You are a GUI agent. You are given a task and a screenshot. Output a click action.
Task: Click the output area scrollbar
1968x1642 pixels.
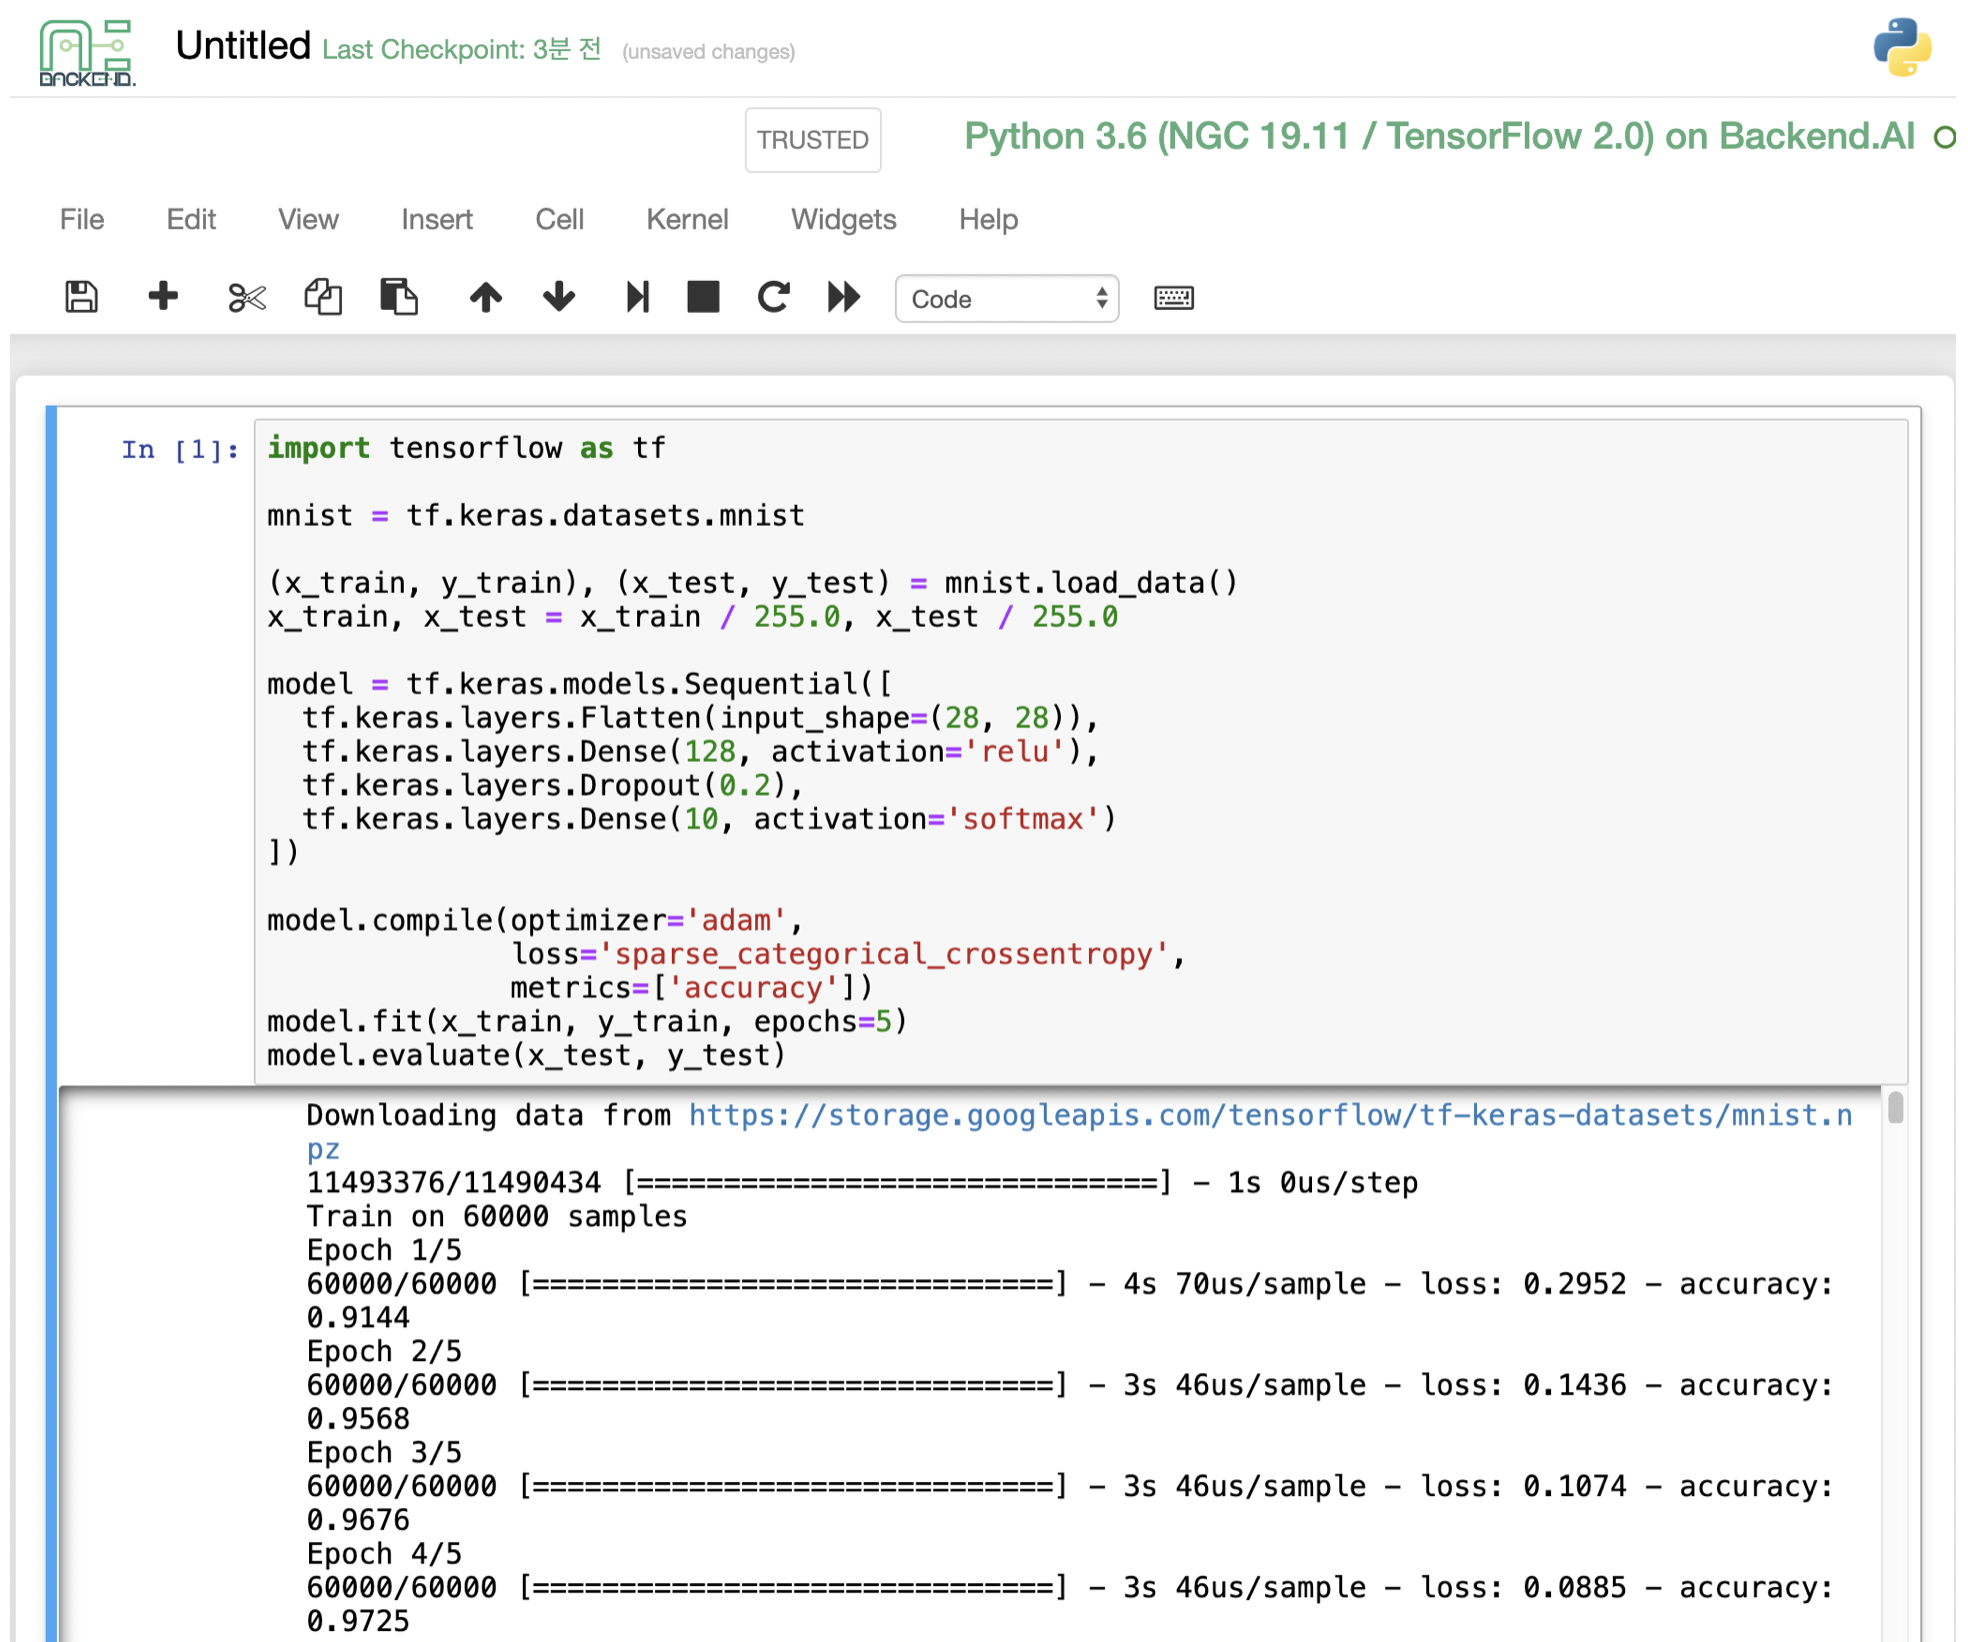(1895, 1108)
